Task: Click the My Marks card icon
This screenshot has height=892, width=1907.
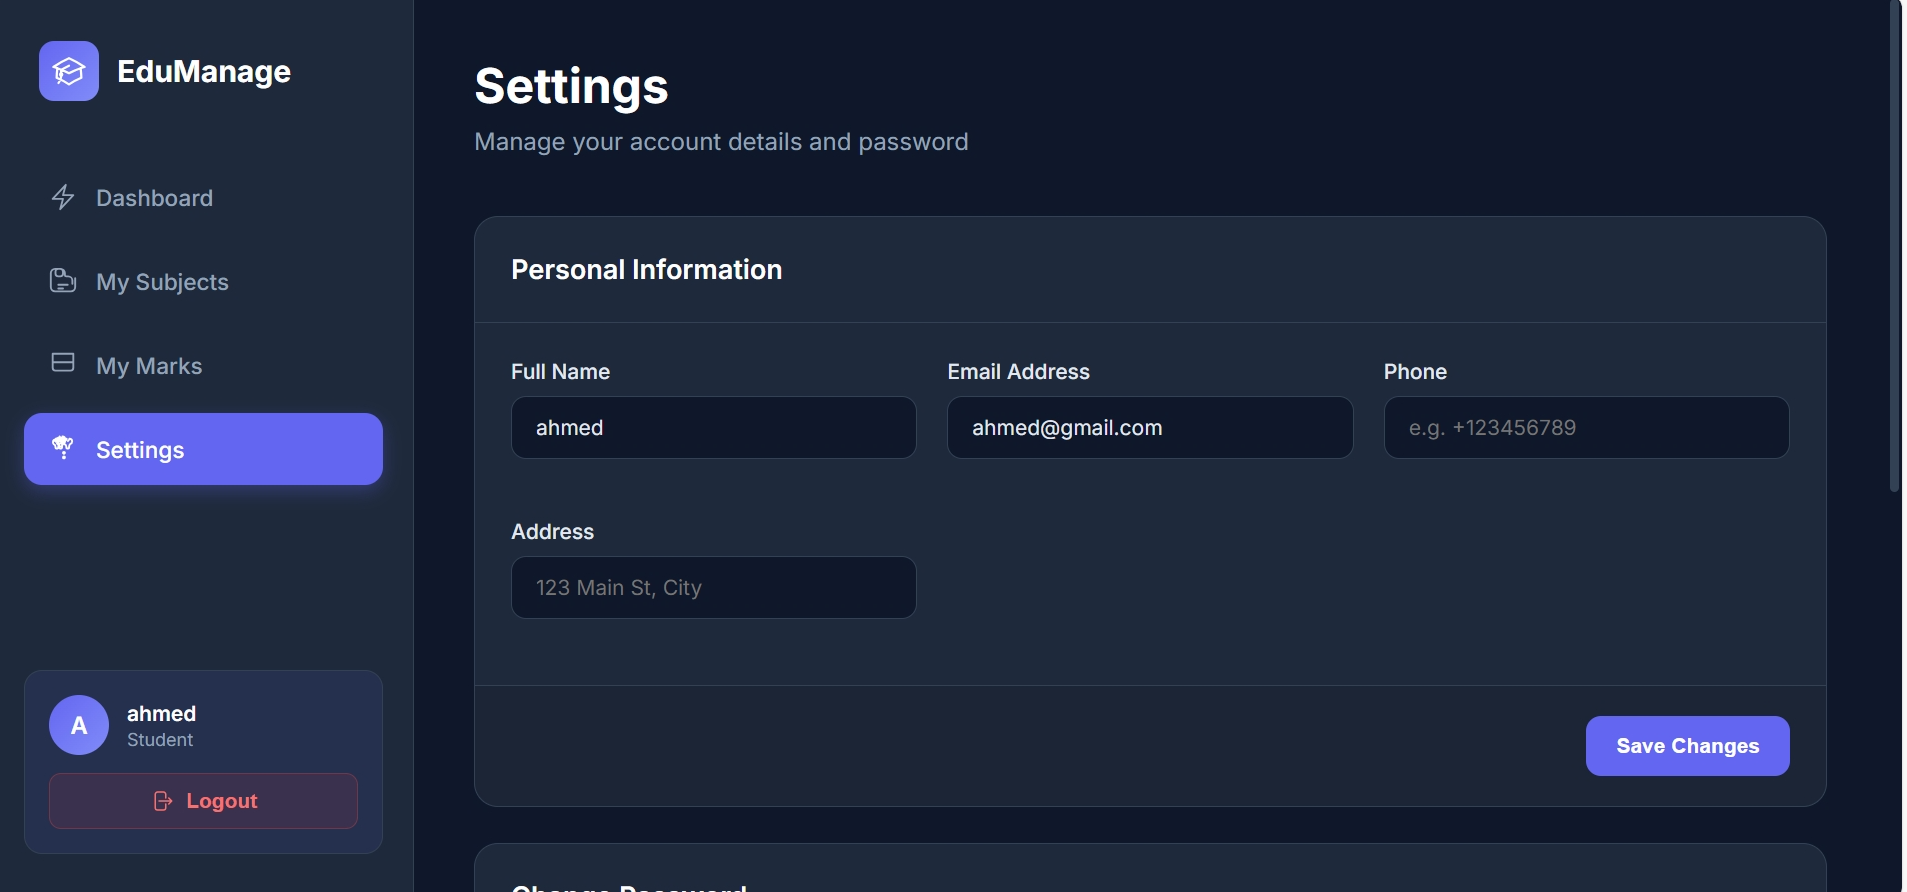Action: coord(63,362)
